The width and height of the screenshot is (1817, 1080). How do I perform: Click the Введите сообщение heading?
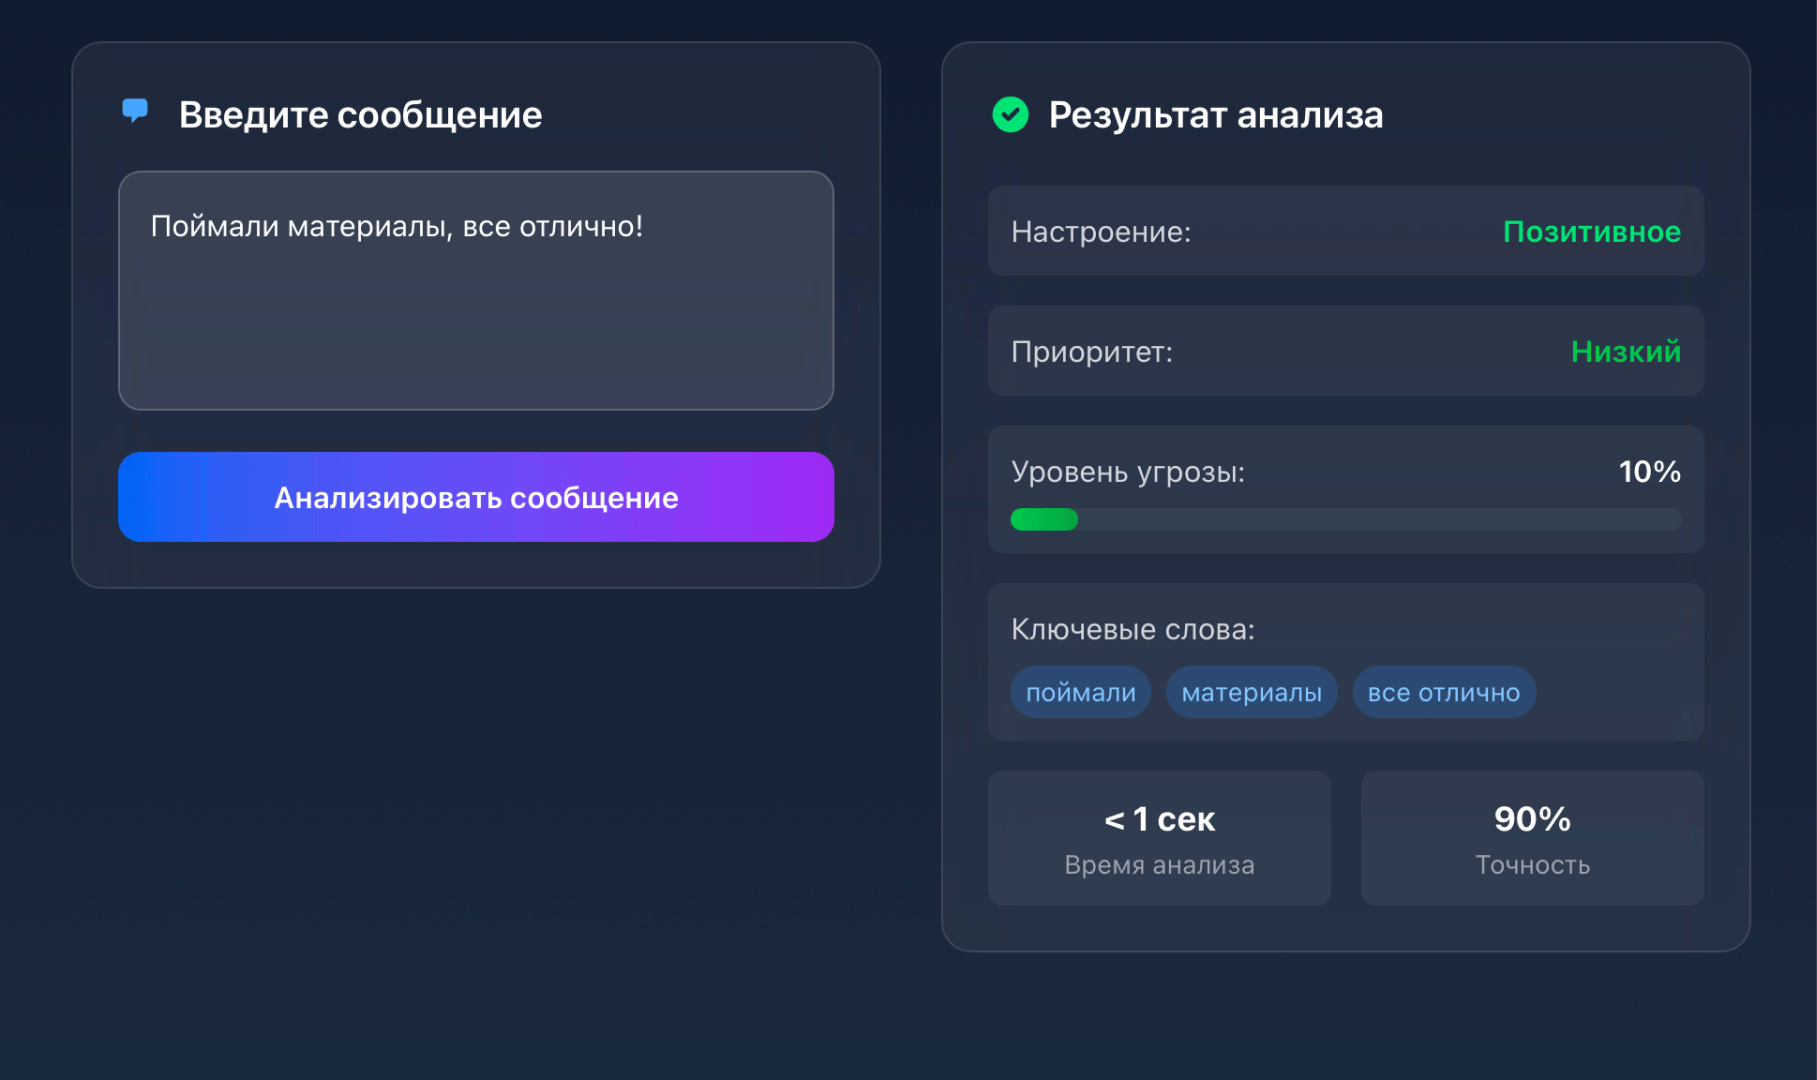click(360, 115)
